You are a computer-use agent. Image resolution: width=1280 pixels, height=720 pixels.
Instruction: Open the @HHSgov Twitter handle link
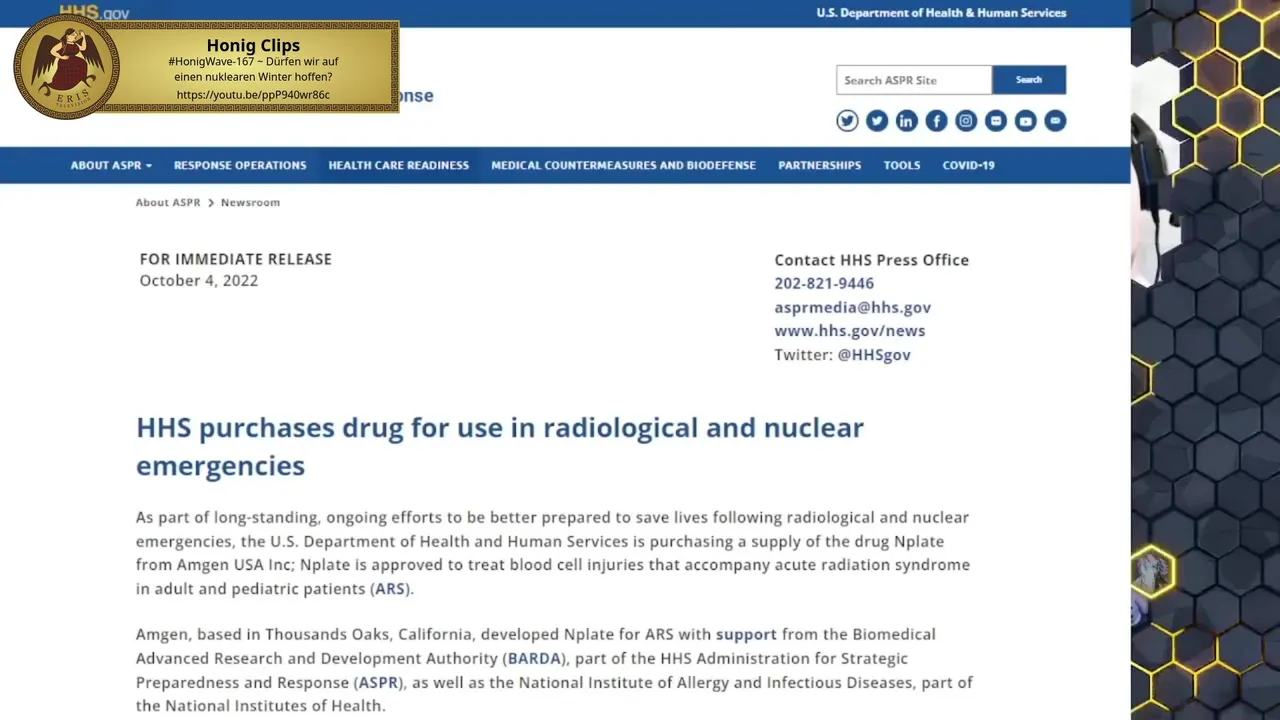(874, 355)
